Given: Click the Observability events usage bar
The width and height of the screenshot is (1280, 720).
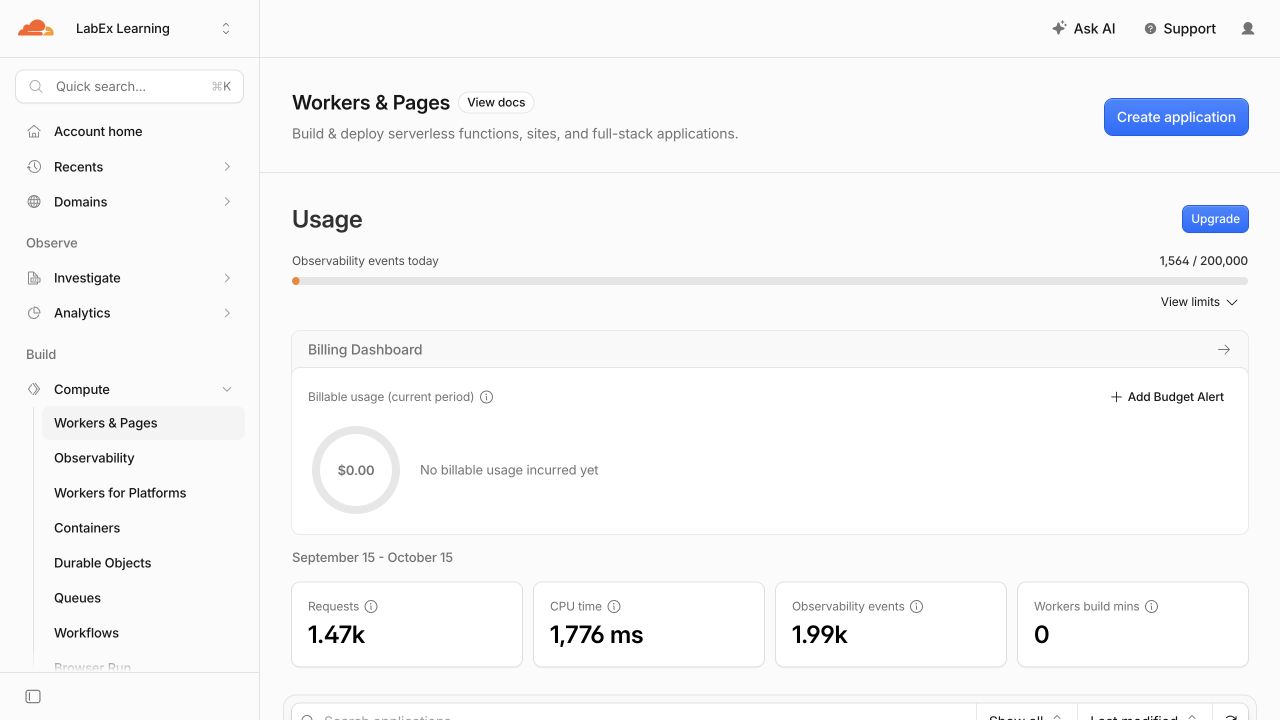Looking at the screenshot, I should coord(770,281).
